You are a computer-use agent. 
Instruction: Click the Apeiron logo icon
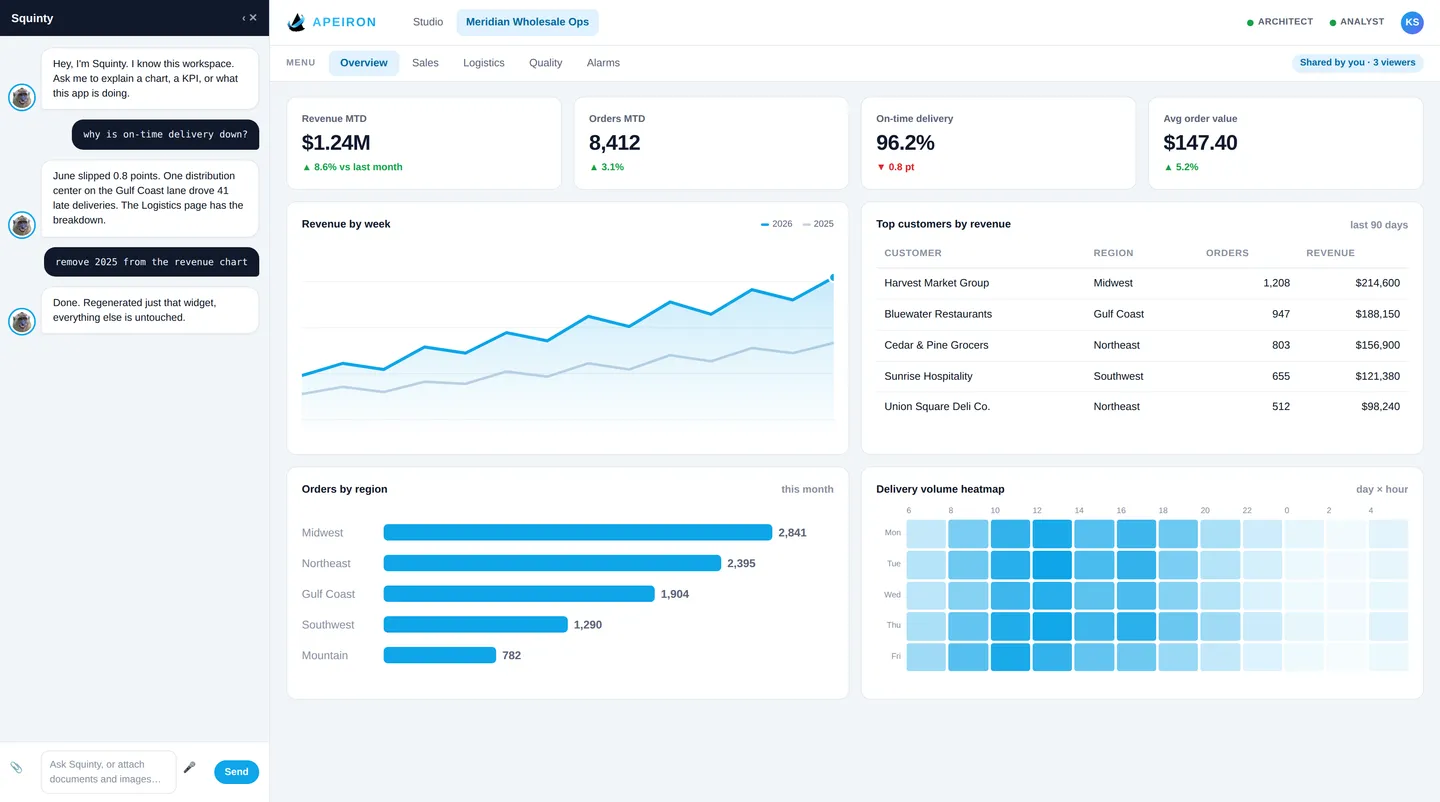(296, 22)
